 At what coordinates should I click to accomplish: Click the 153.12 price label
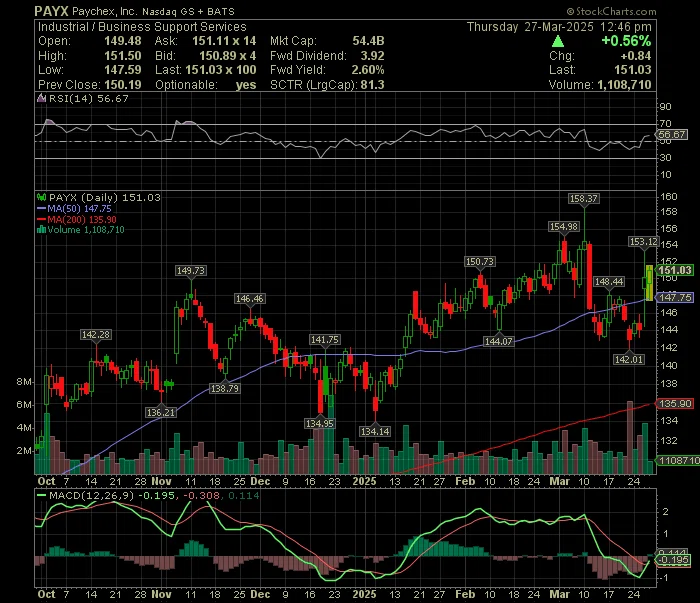pyautogui.click(x=643, y=242)
